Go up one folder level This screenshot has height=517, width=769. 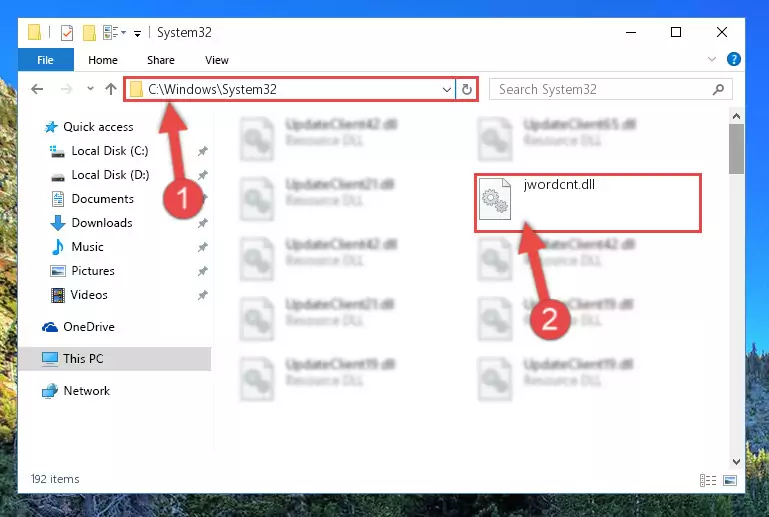pyautogui.click(x=111, y=89)
